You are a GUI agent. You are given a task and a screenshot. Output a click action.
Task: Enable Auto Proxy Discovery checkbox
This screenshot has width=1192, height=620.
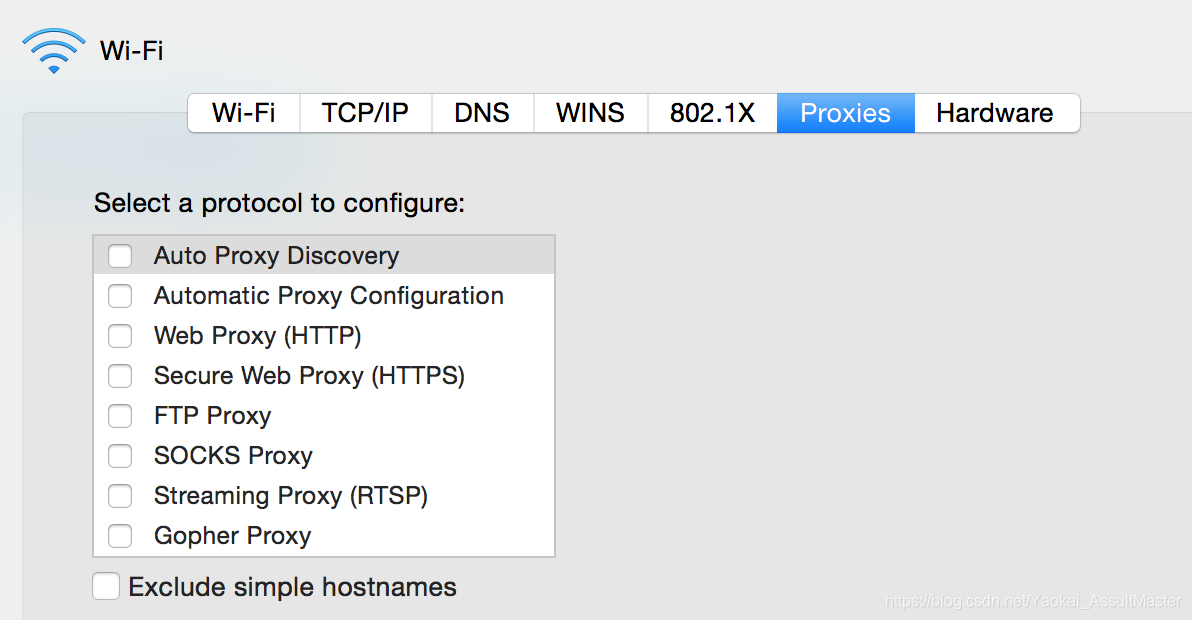point(120,256)
